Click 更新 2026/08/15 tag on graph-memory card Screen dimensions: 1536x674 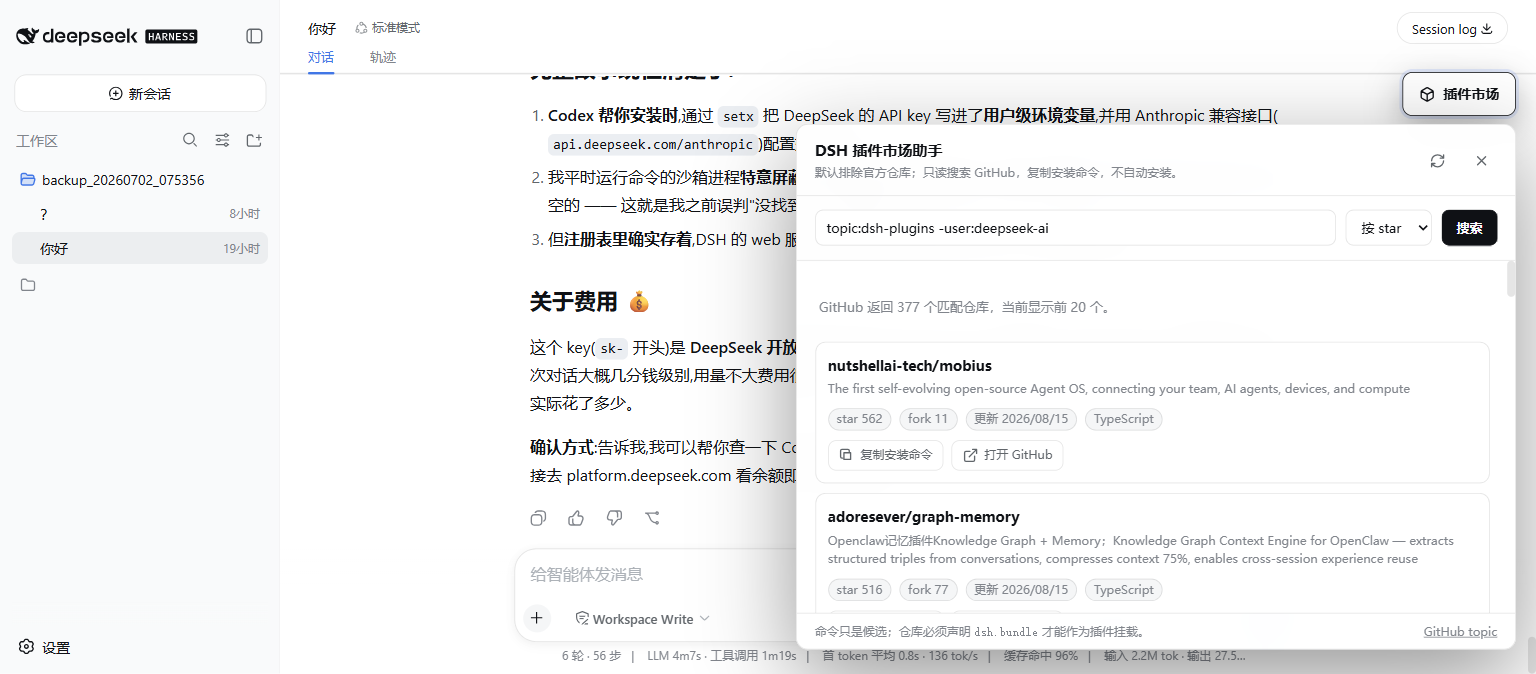coord(1021,590)
